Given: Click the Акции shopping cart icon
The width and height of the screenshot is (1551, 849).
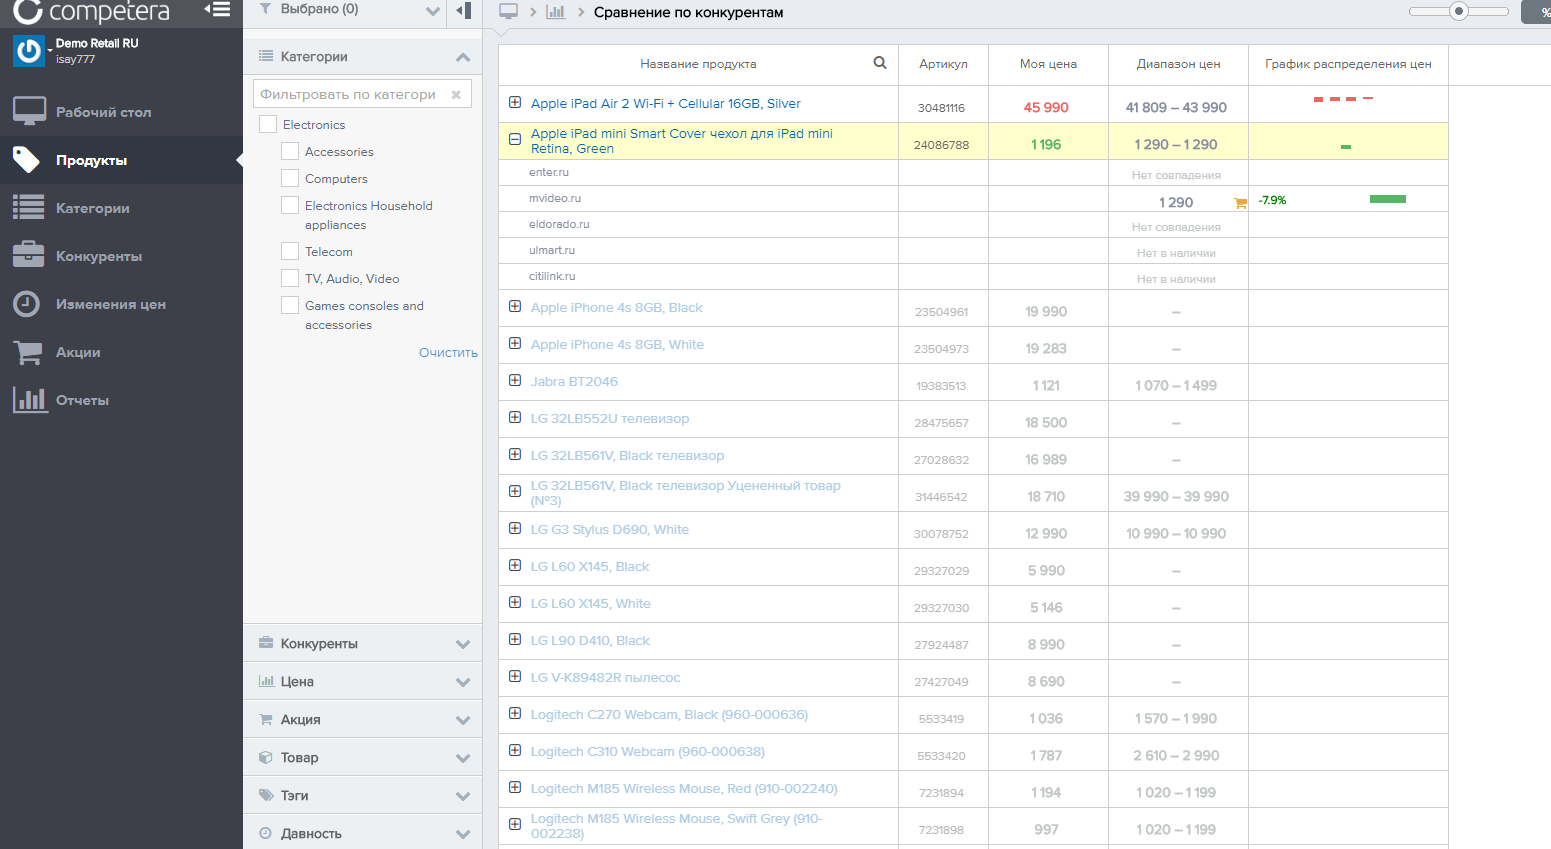Looking at the screenshot, I should tap(28, 352).
